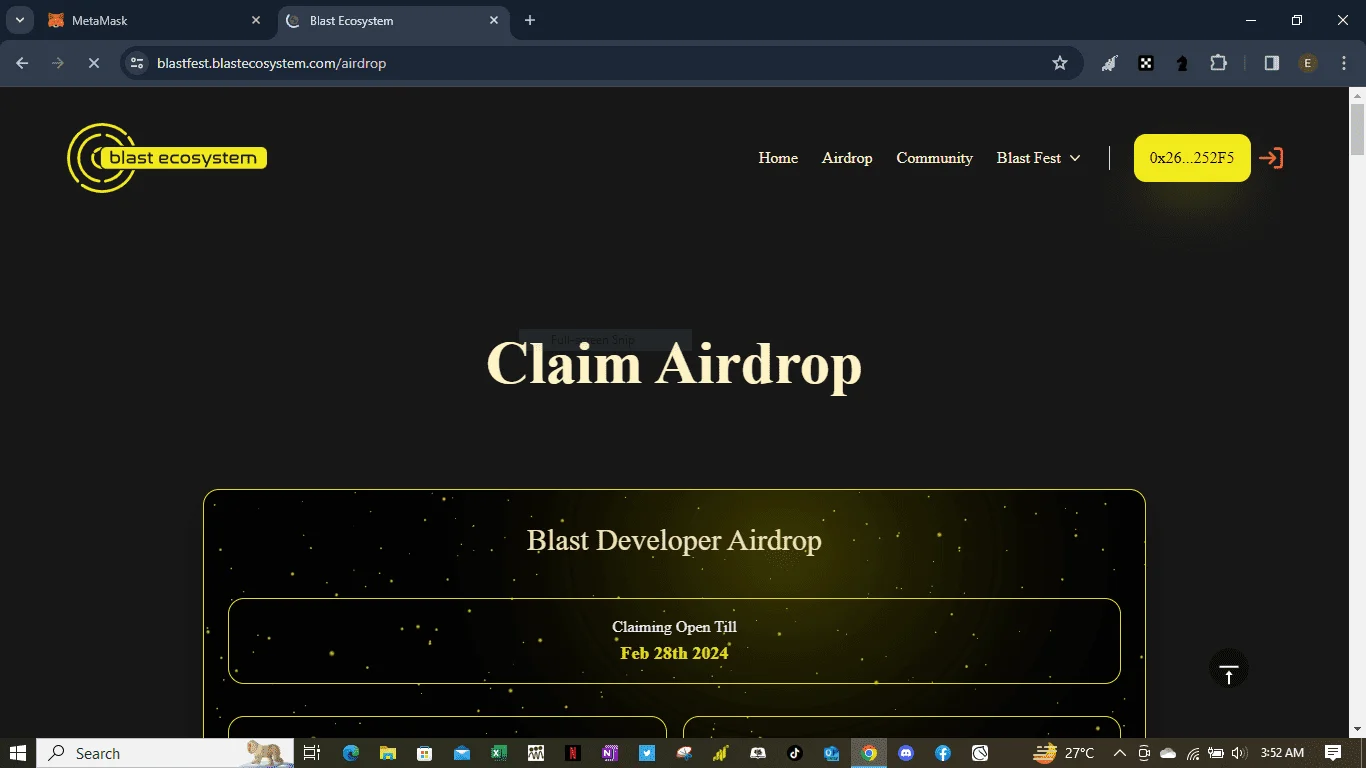1366x768 pixels.
Task: Open Netflix from taskbar
Action: point(573,753)
